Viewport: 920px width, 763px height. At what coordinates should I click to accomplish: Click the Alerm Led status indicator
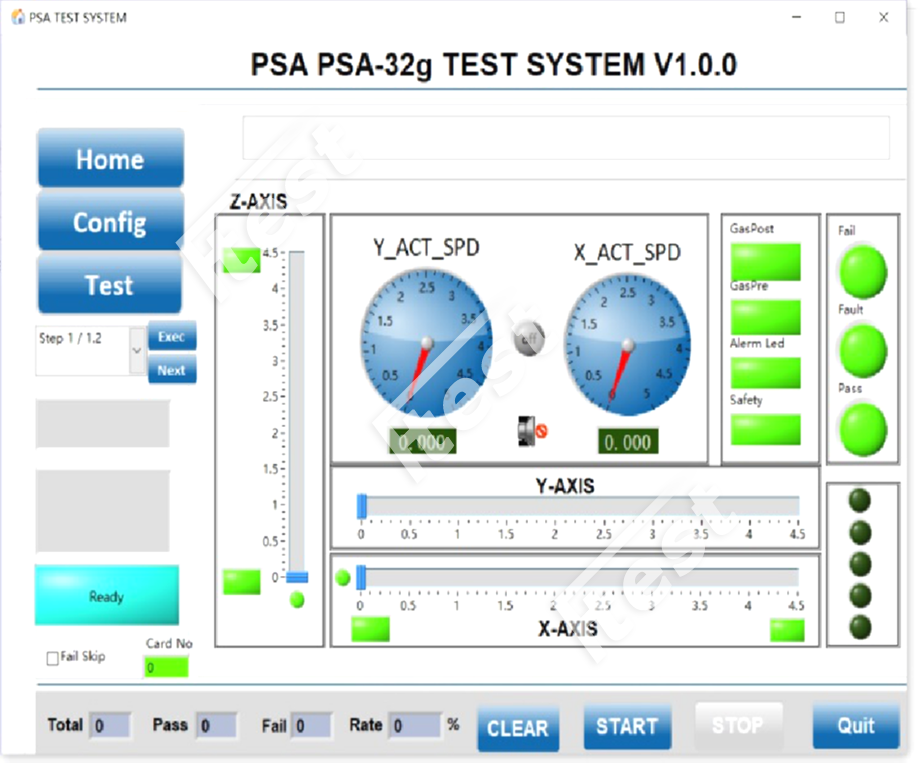click(765, 373)
